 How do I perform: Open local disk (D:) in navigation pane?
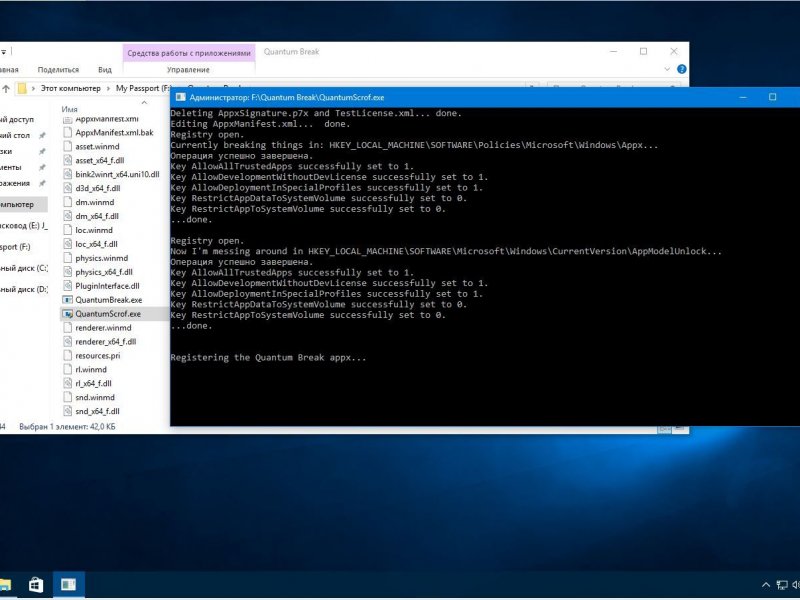point(24,289)
